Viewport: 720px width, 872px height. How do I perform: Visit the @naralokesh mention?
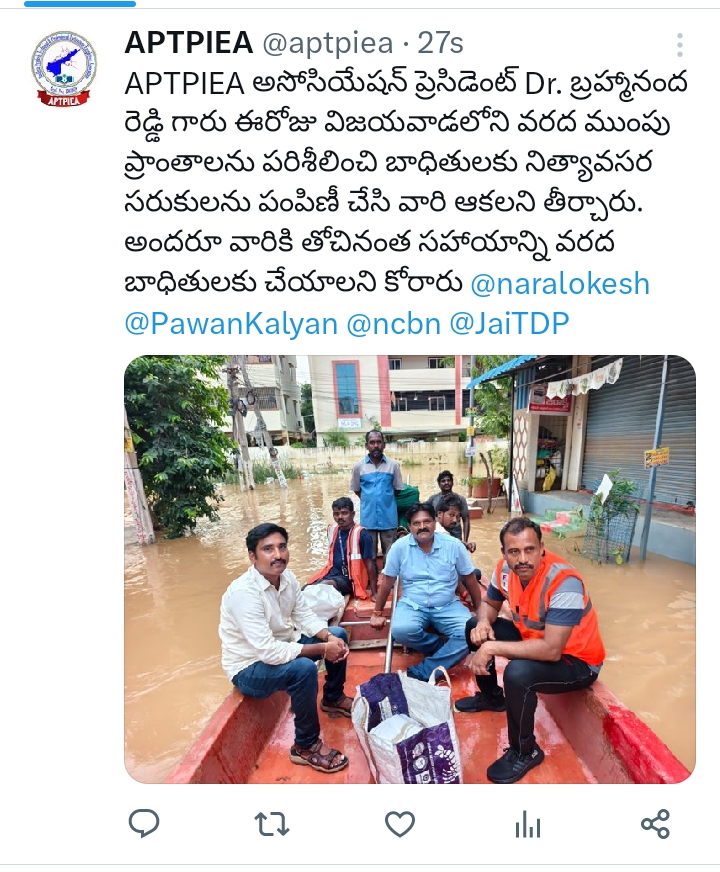pyautogui.click(x=560, y=284)
